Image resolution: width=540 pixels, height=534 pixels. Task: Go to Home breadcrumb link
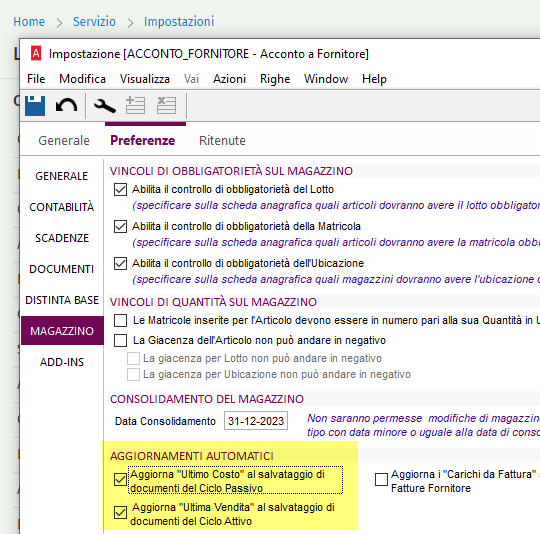tap(29, 22)
